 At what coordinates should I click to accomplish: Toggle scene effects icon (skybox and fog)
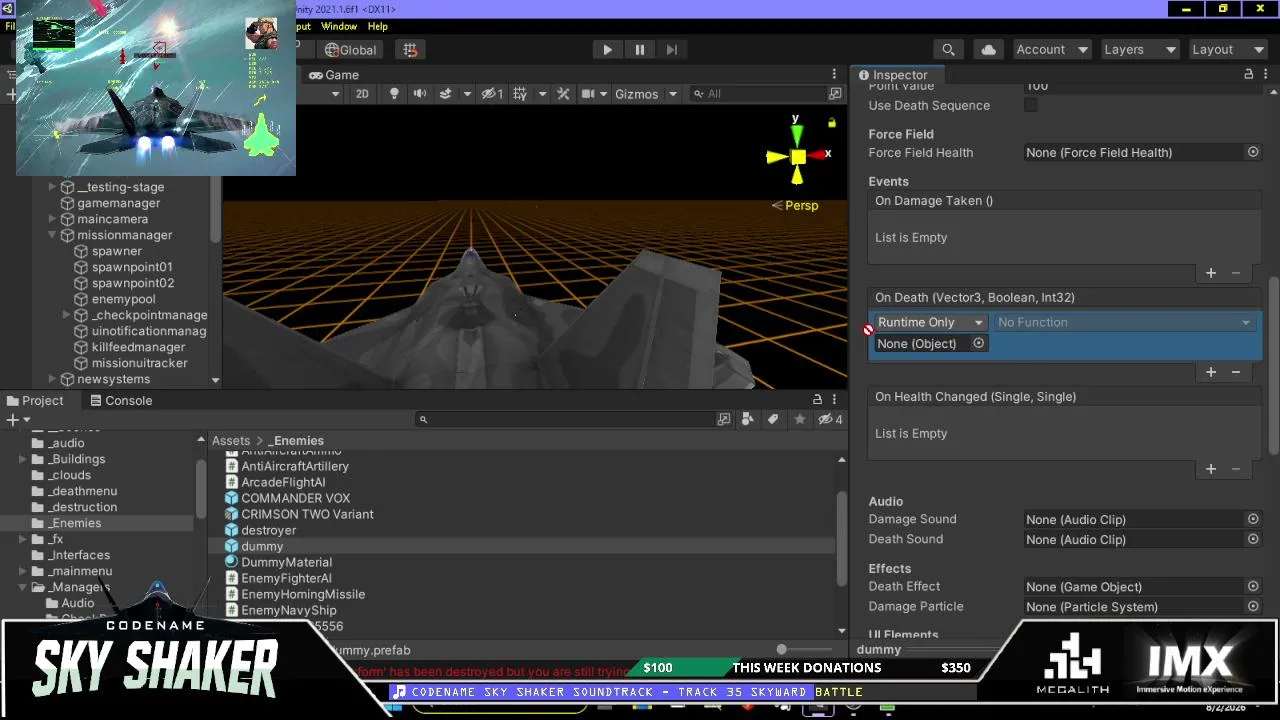(446, 93)
